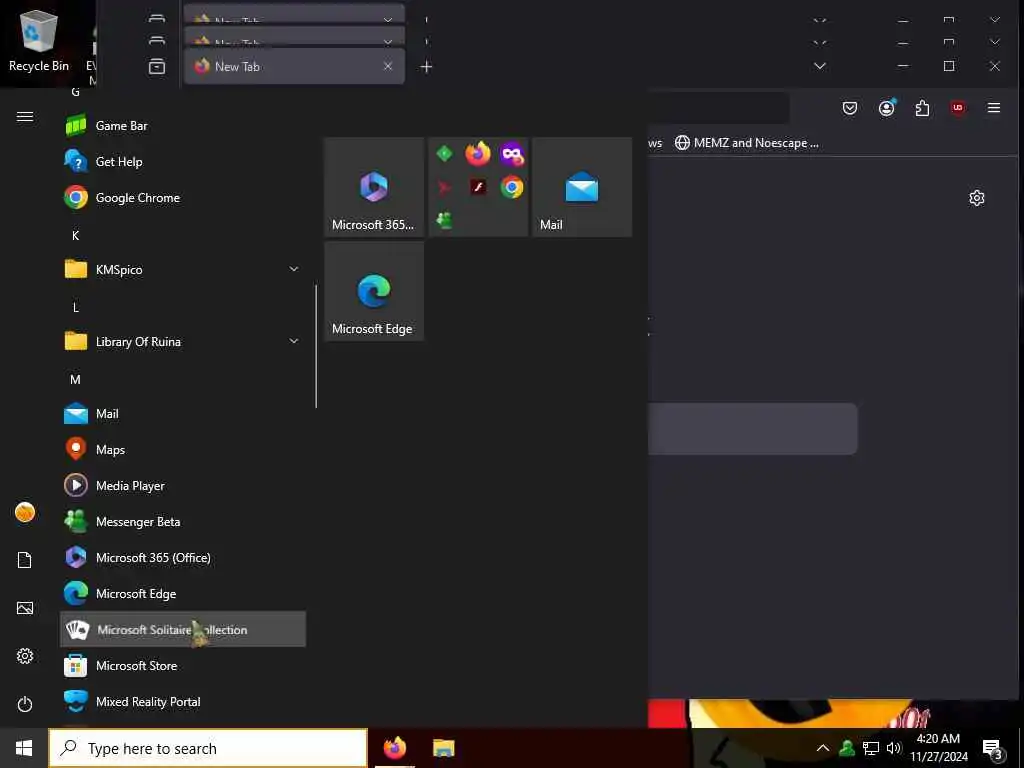Click the user account avatar in Start
The width and height of the screenshot is (1024, 768).
coord(25,512)
